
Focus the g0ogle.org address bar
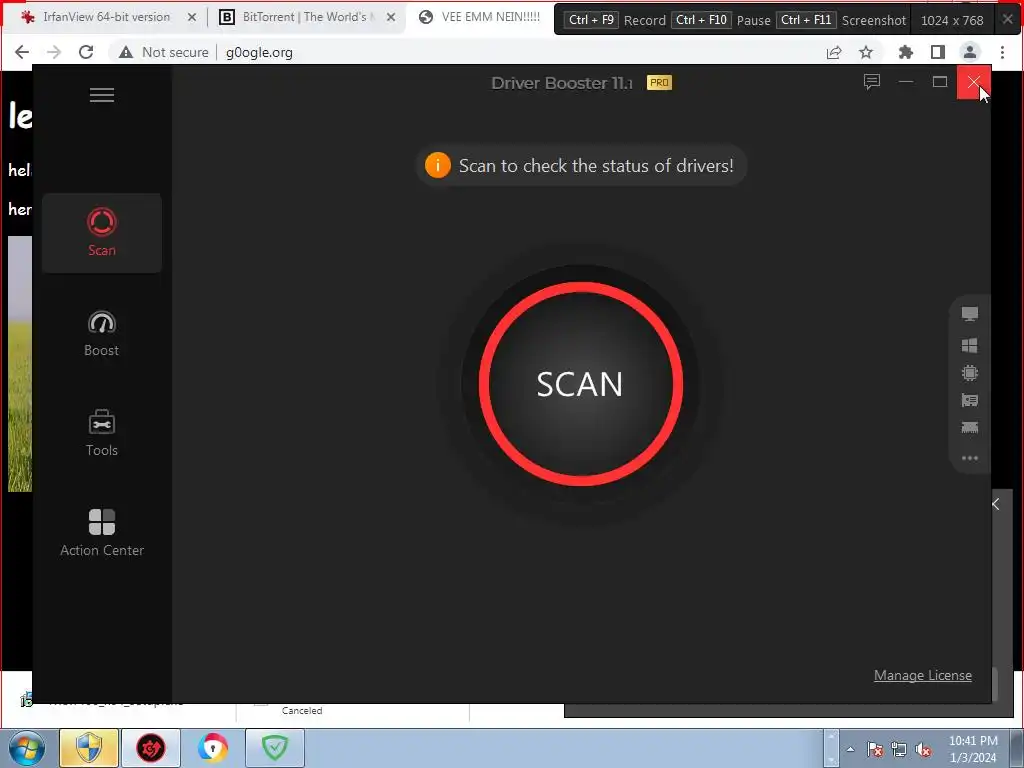(x=259, y=52)
